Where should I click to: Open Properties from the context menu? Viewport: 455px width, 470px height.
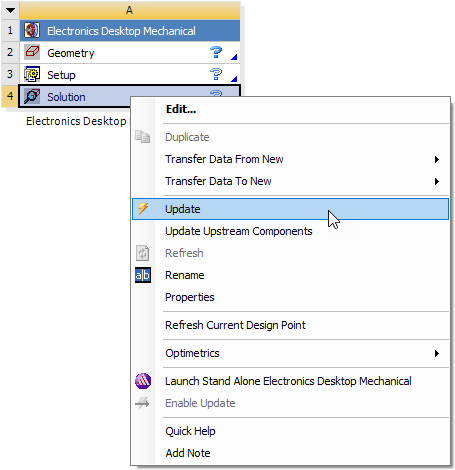190,297
